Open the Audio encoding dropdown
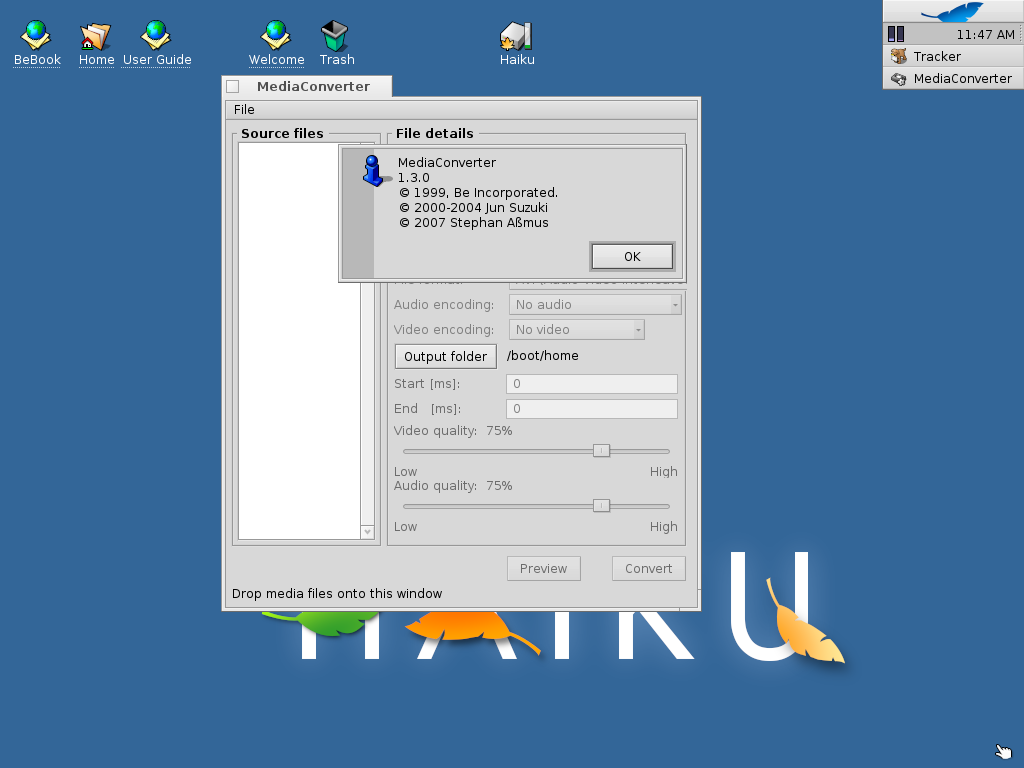Image resolution: width=1024 pixels, height=768 pixels. click(x=595, y=304)
